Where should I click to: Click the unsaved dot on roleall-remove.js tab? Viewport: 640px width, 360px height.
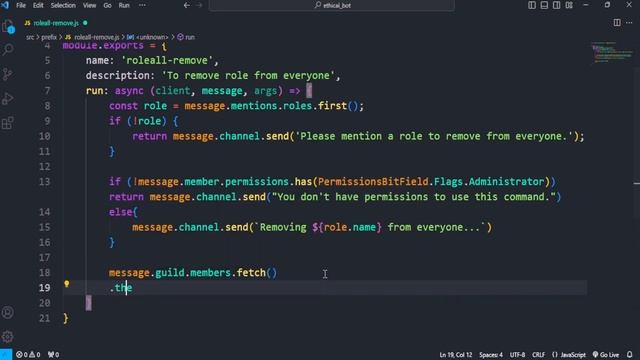[x=85, y=23]
